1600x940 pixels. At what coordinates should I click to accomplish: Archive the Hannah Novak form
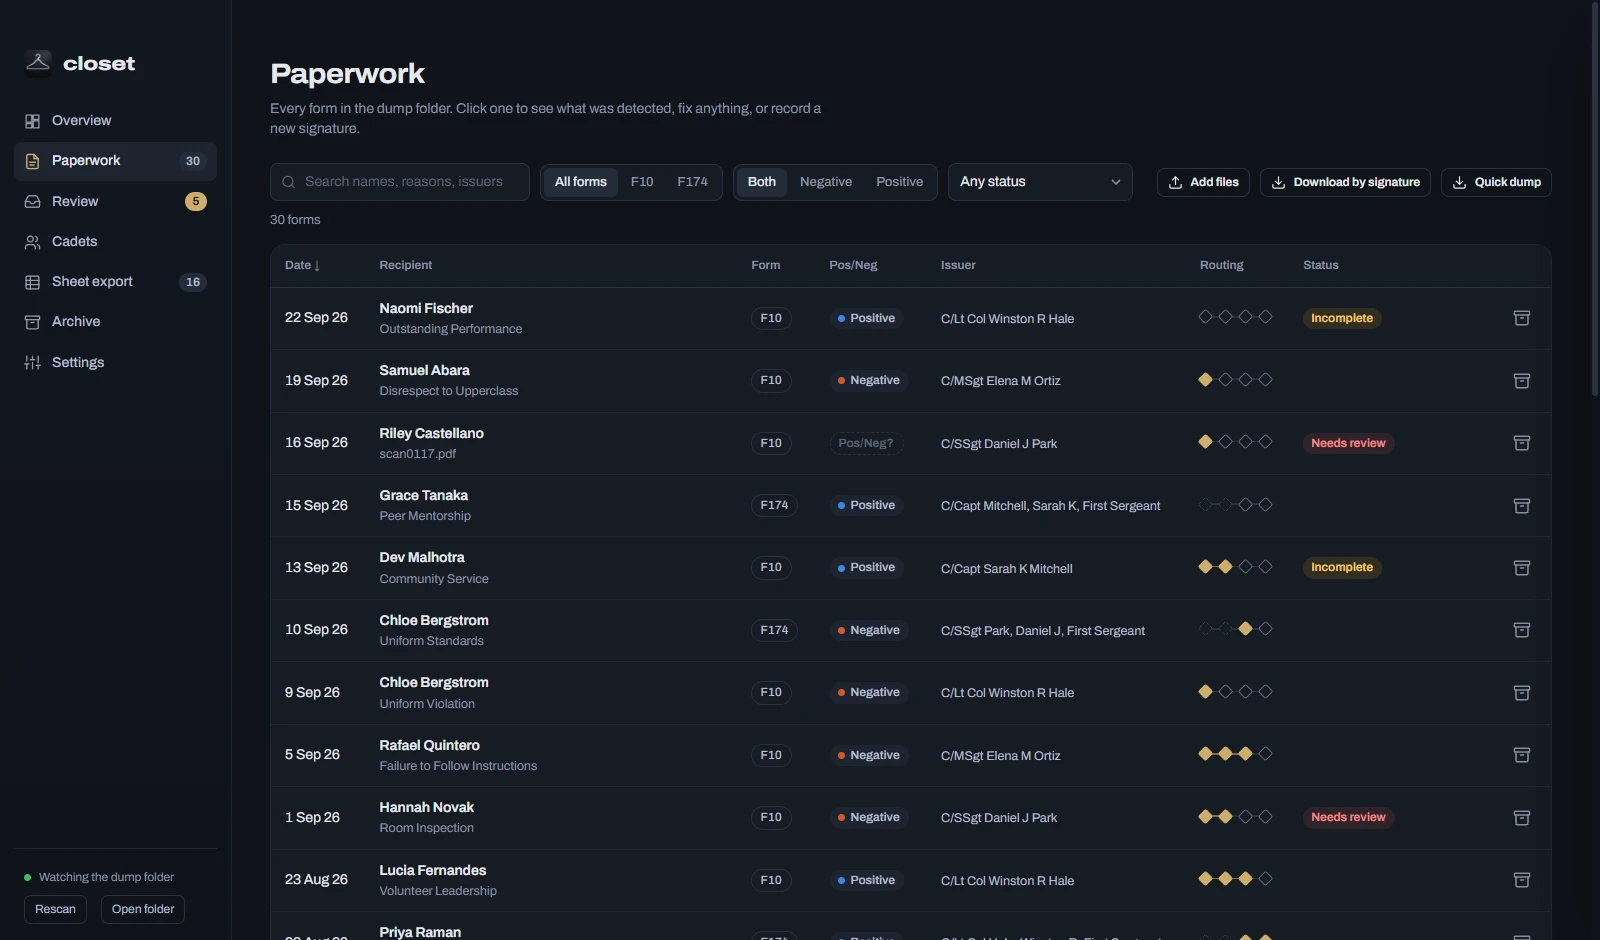tap(1522, 818)
